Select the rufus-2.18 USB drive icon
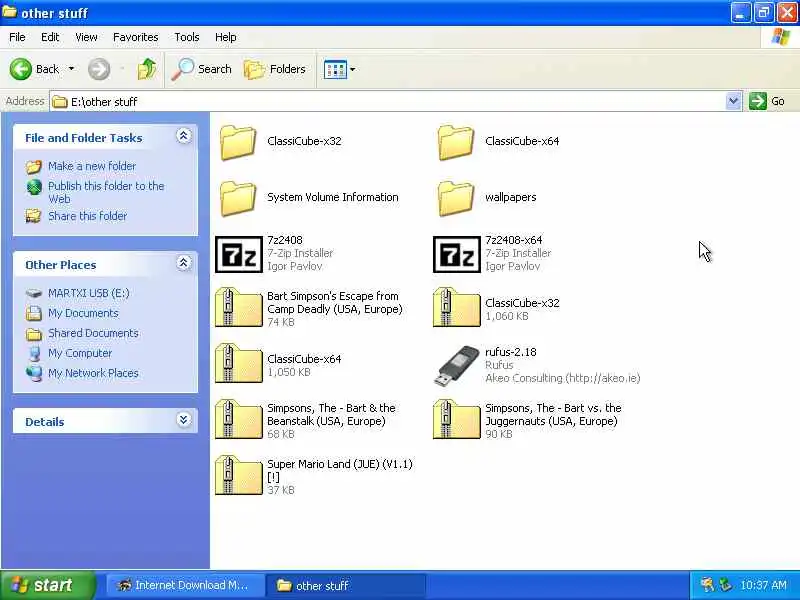 (x=457, y=365)
